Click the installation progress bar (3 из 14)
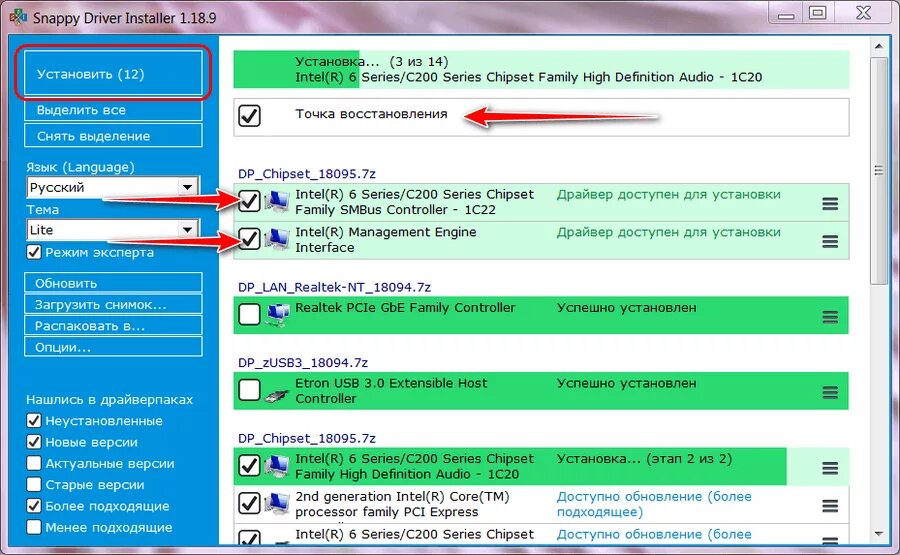This screenshot has width=900, height=555. point(541,69)
